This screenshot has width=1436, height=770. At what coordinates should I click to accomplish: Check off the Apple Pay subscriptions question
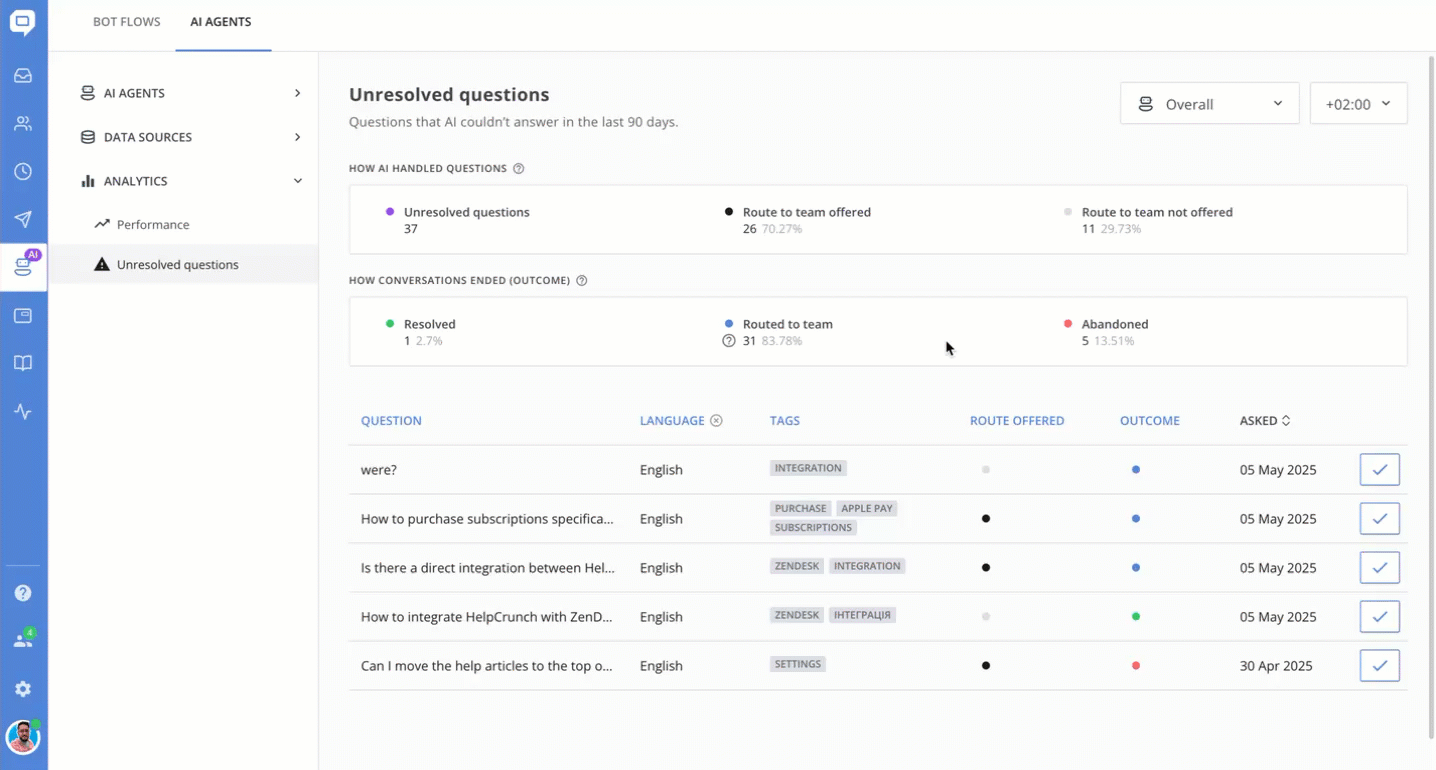click(x=1379, y=518)
